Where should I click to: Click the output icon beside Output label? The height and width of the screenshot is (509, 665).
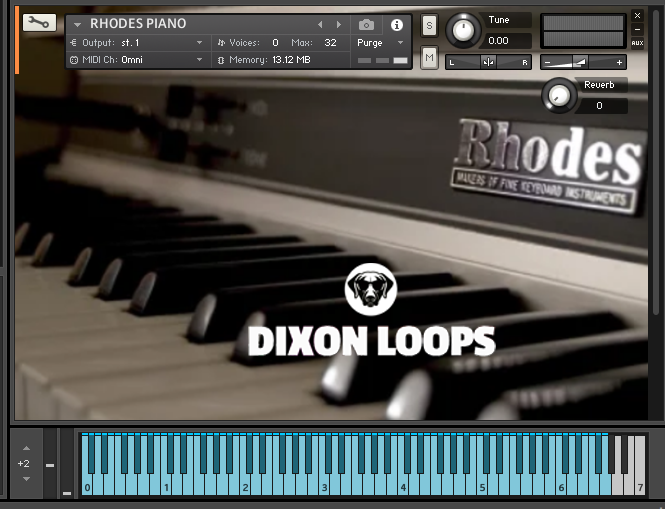(74, 43)
